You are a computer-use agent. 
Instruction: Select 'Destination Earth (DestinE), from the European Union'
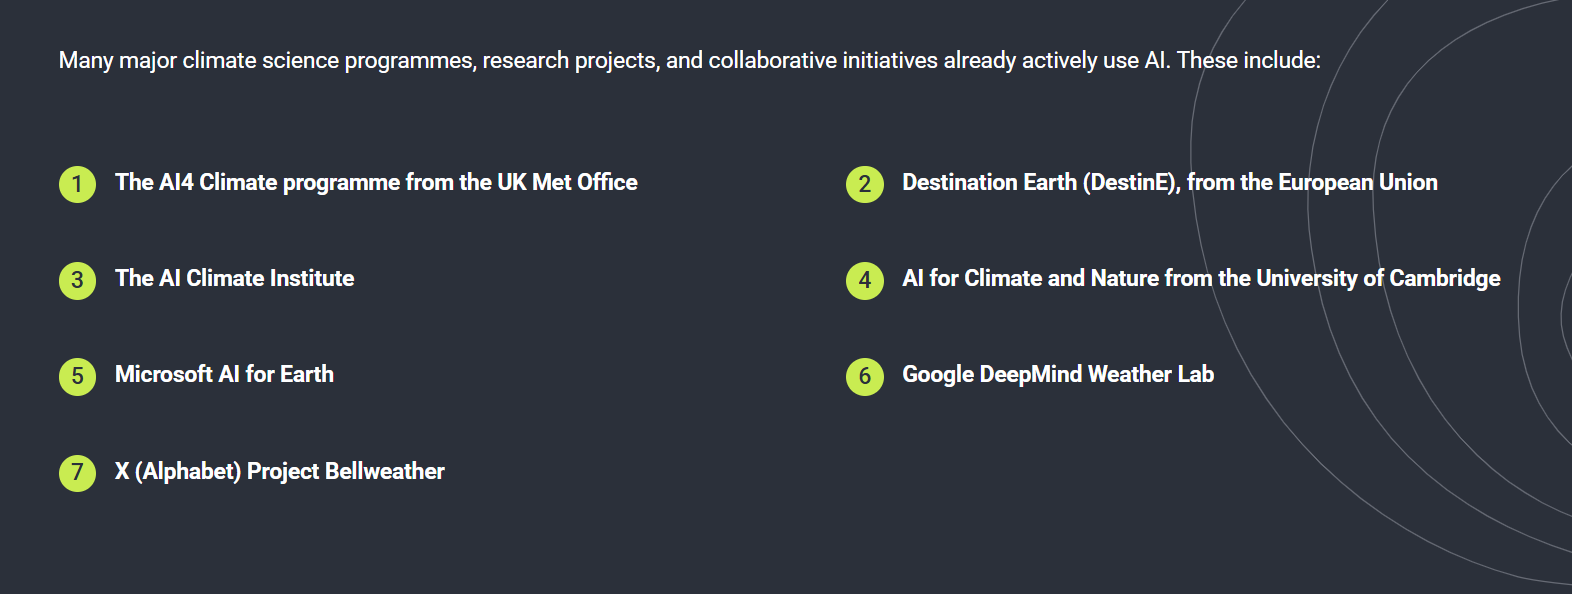click(x=1170, y=182)
